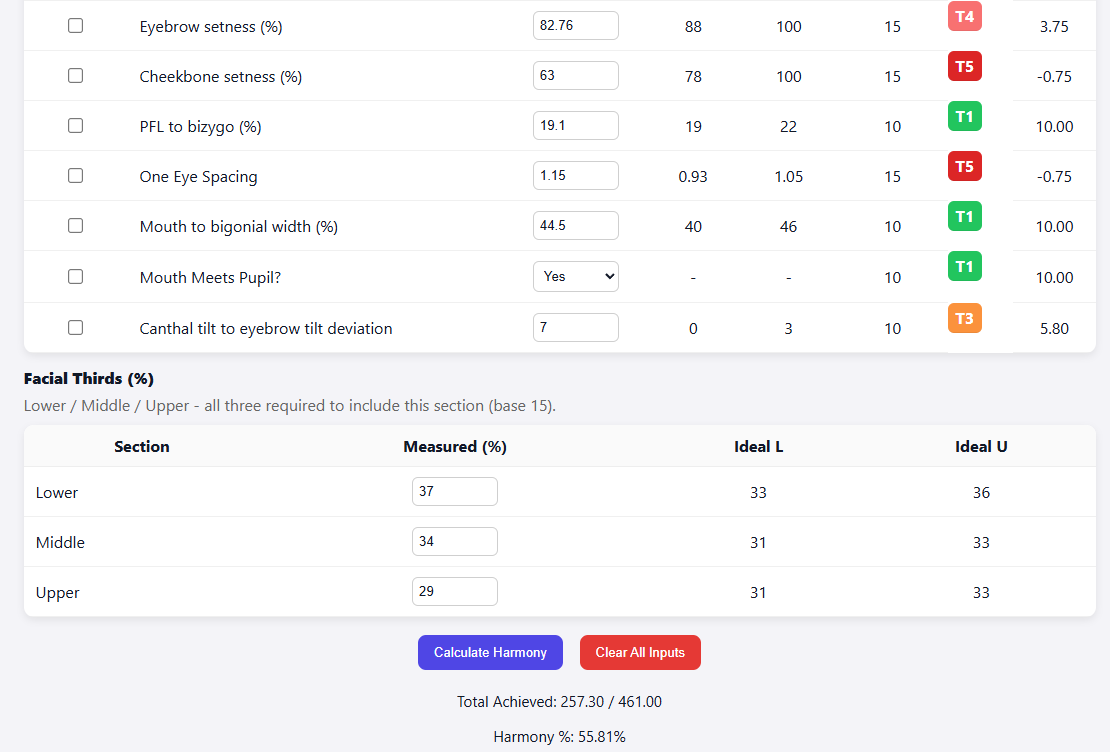The image size is (1110, 752).
Task: Toggle the Mouth to bigonial width checkbox
Action: coord(76,226)
